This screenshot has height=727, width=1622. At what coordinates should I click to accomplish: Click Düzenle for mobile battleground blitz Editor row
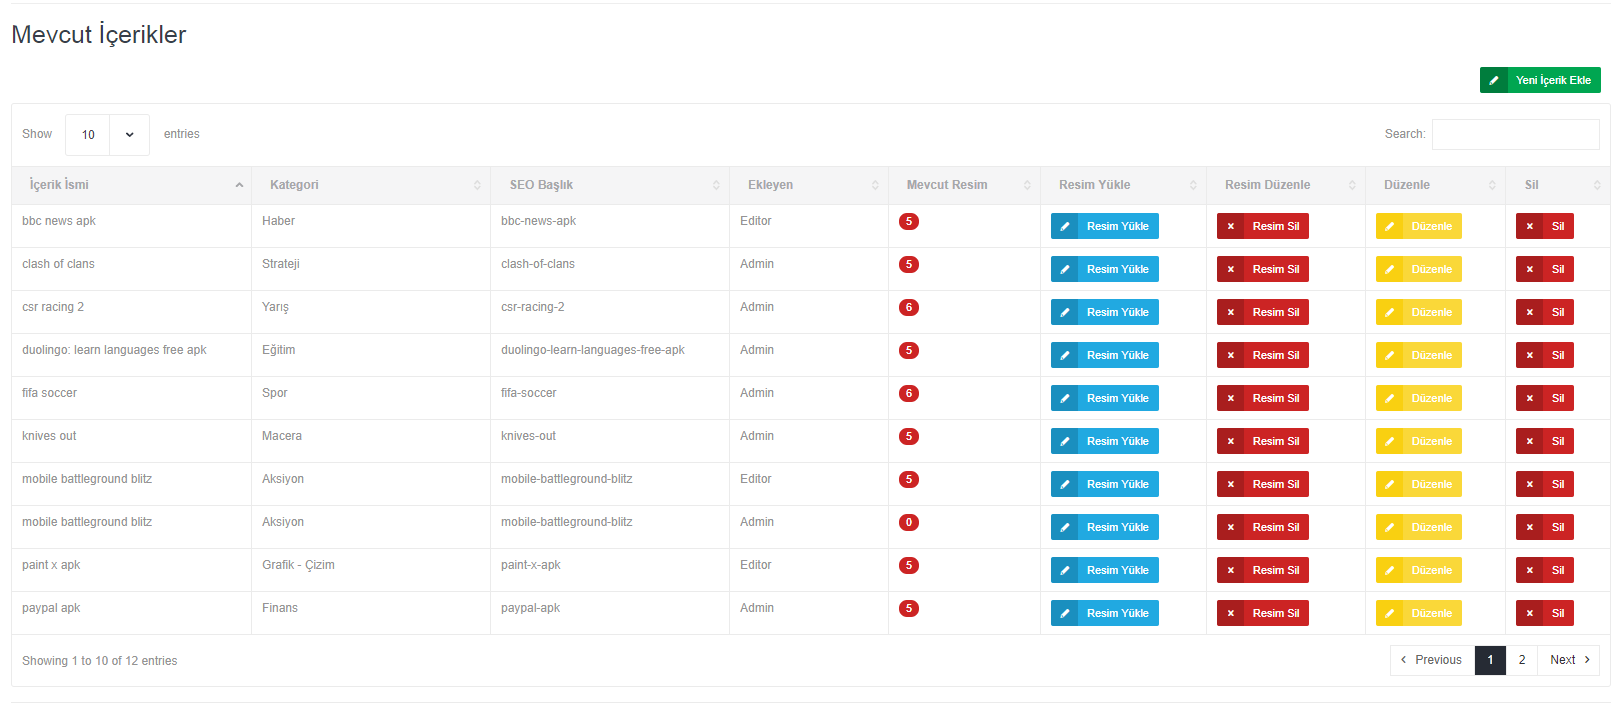[1419, 484]
